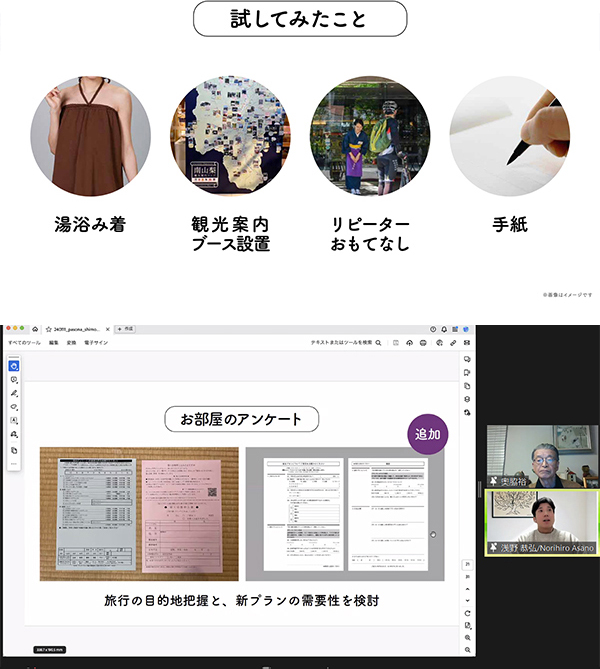Click the text or tool search field
Image resolution: width=600 pixels, height=669 pixels.
click(346, 343)
